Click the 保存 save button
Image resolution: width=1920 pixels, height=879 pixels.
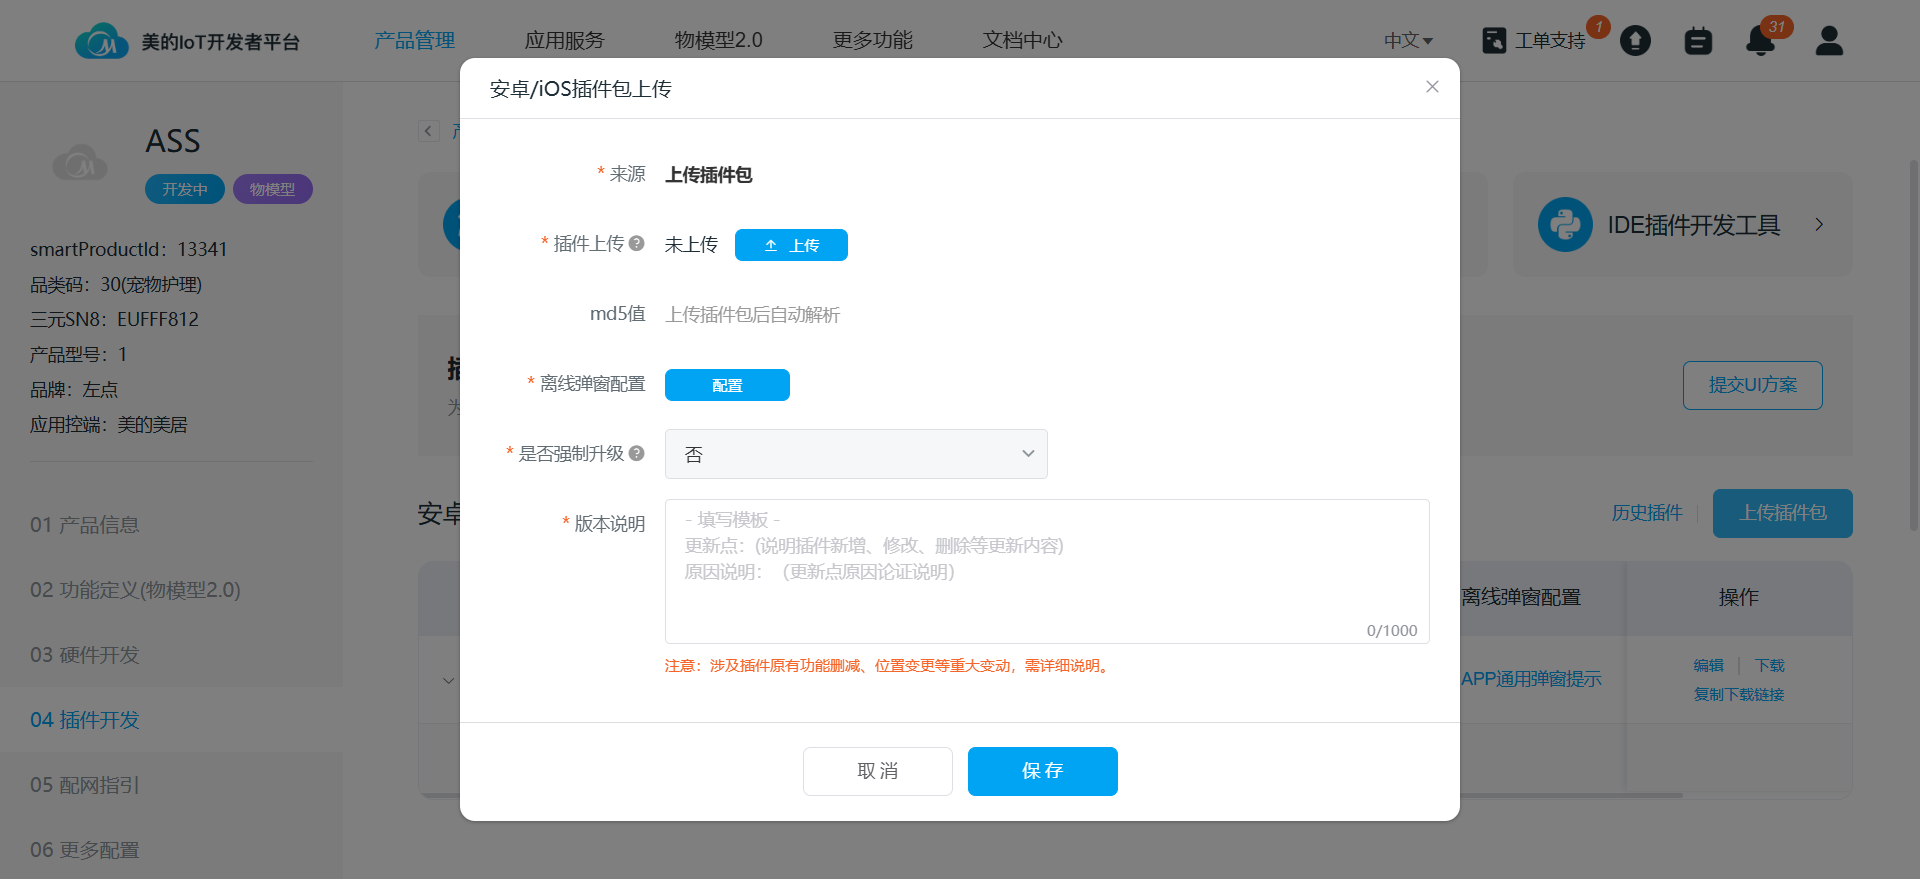pos(1042,771)
